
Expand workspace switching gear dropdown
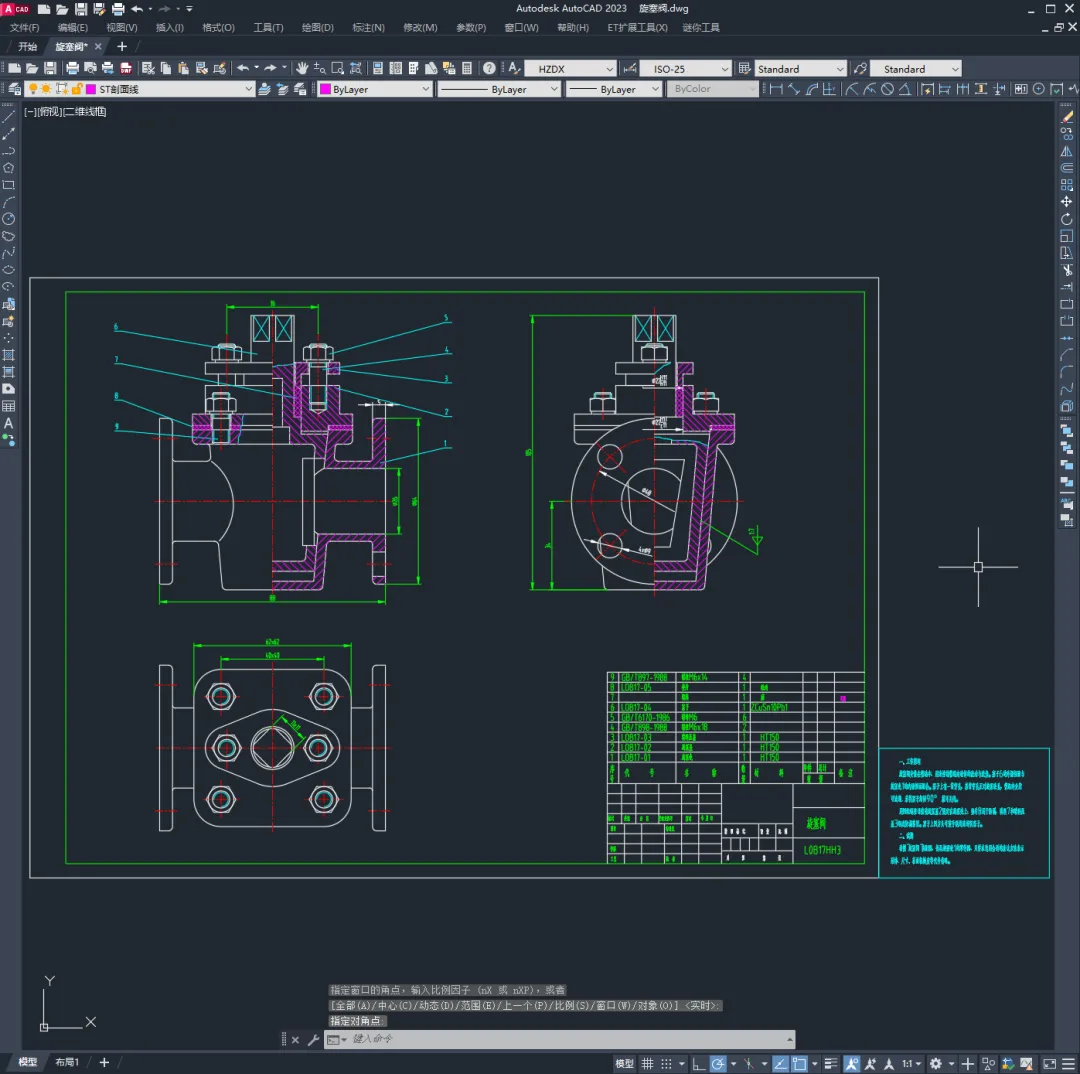(x=951, y=1063)
